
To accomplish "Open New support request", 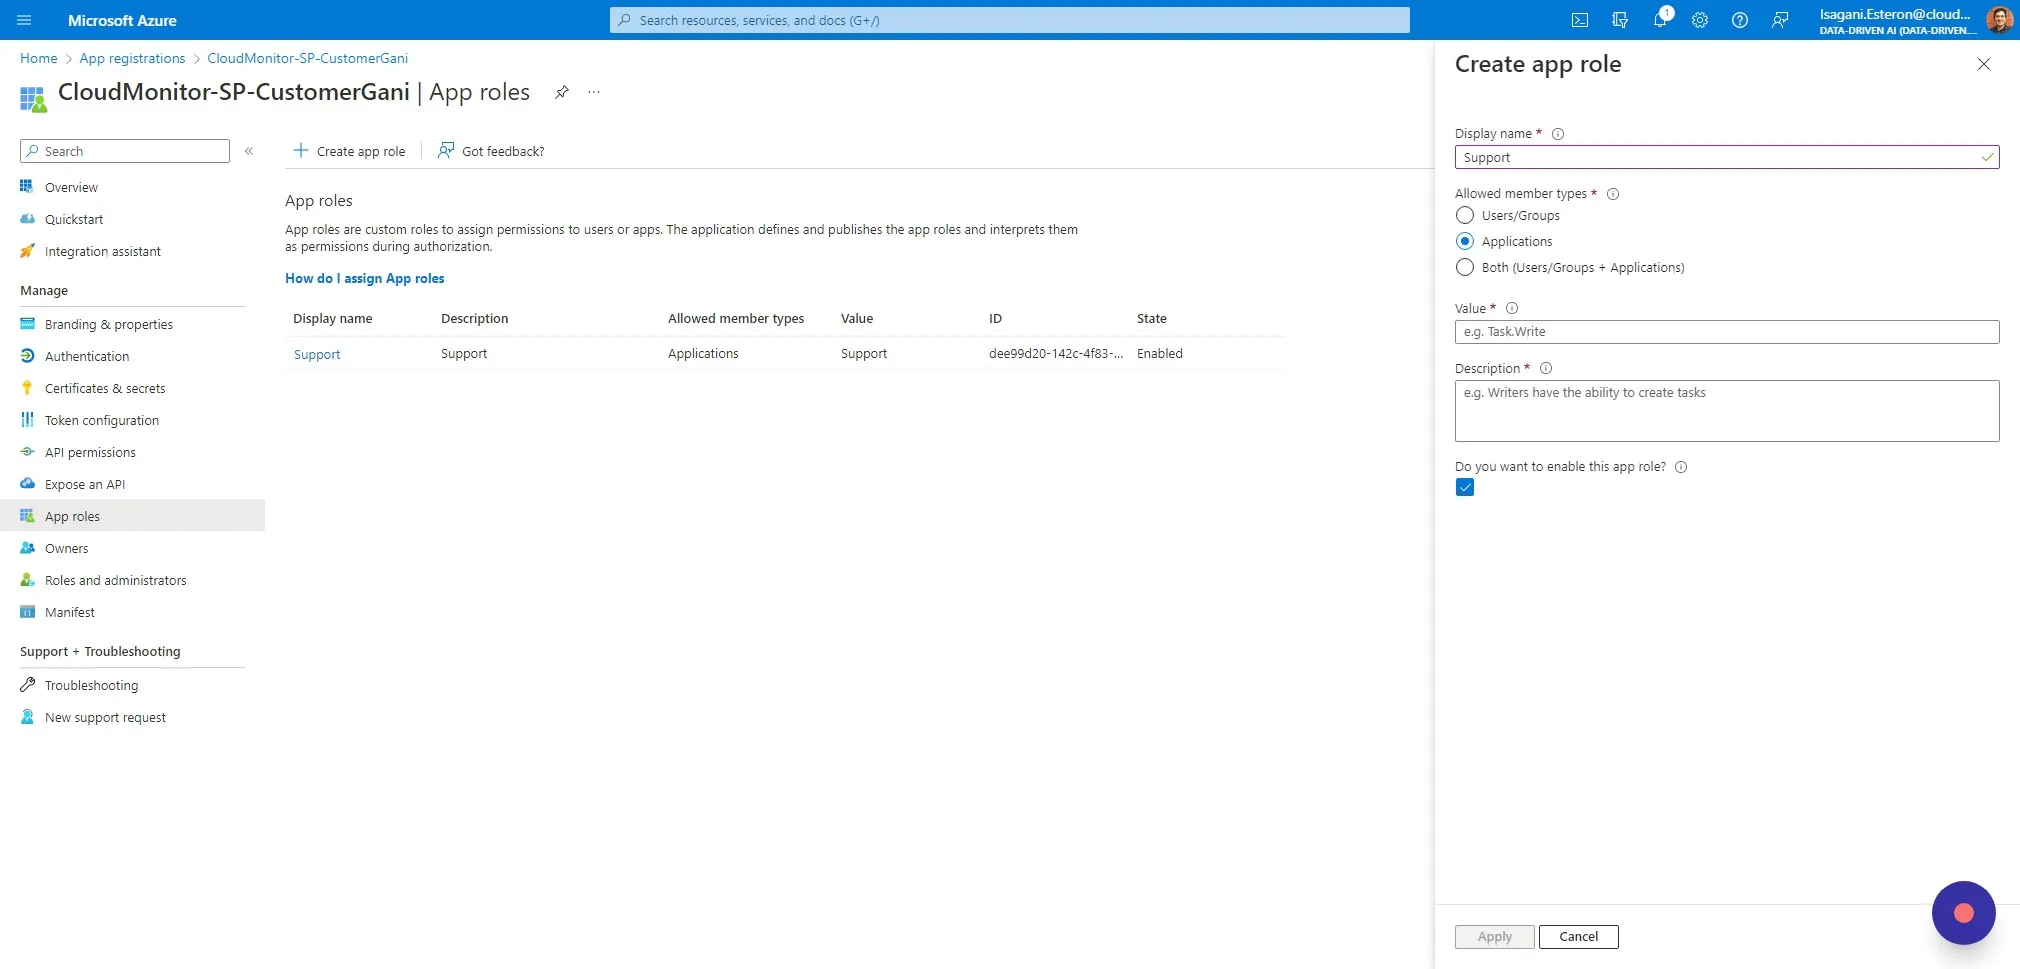I will 105,717.
